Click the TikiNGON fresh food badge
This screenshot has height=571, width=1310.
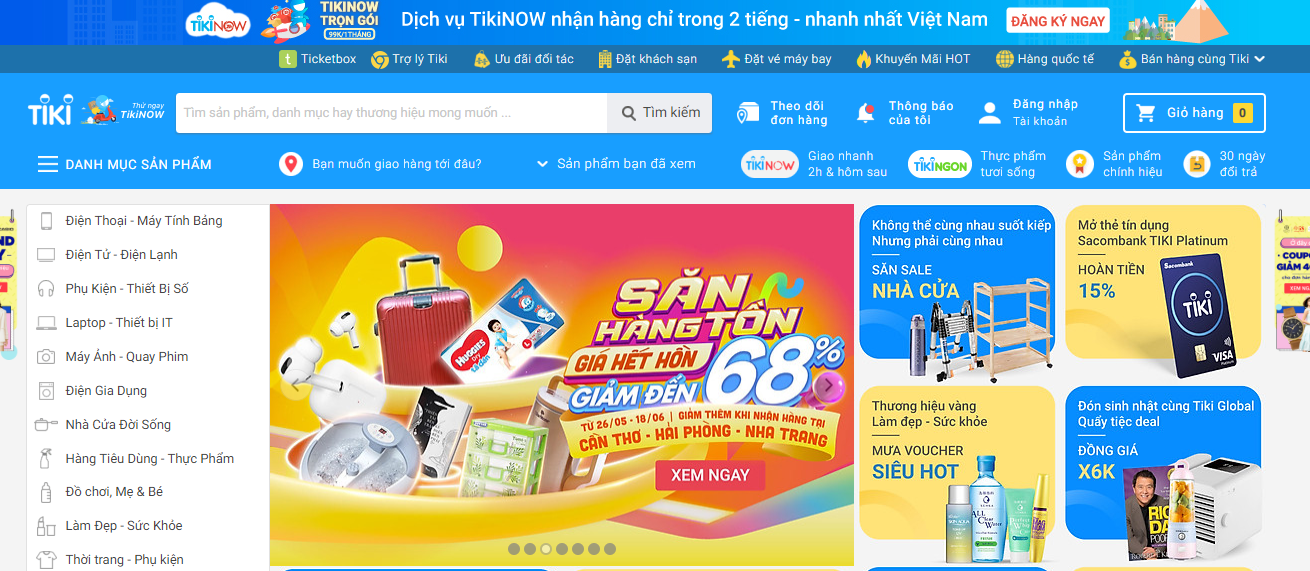pyautogui.click(x=940, y=164)
